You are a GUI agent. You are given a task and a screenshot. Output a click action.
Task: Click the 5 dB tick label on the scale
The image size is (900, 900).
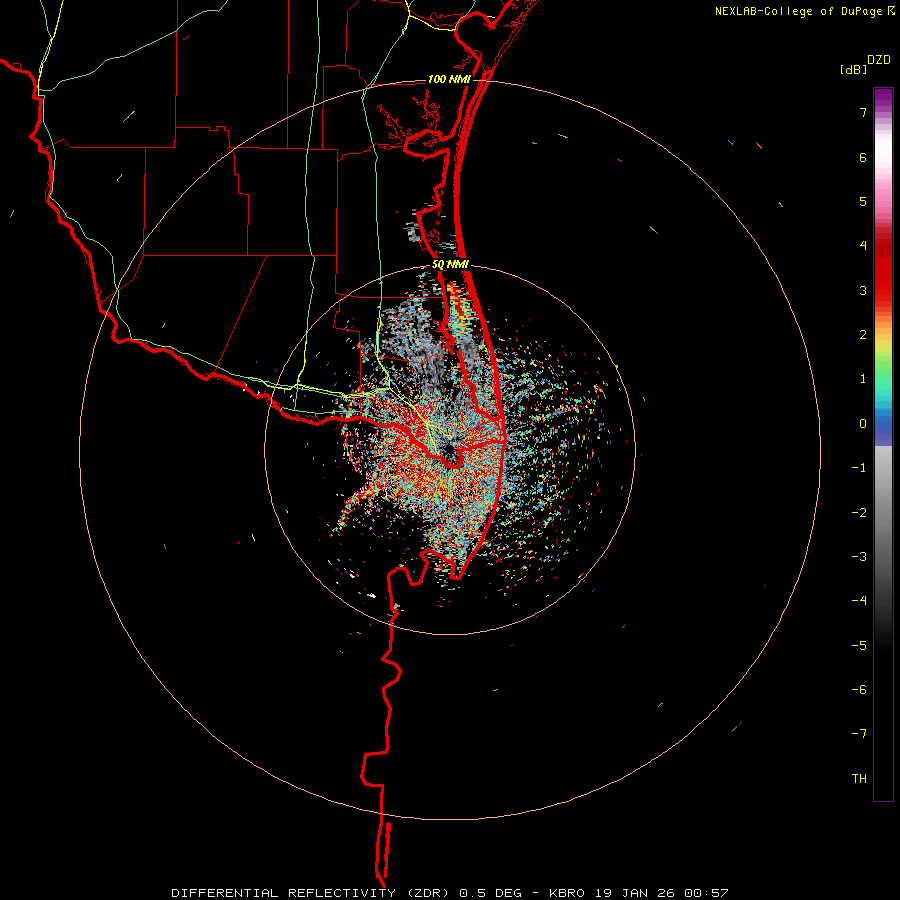863,201
